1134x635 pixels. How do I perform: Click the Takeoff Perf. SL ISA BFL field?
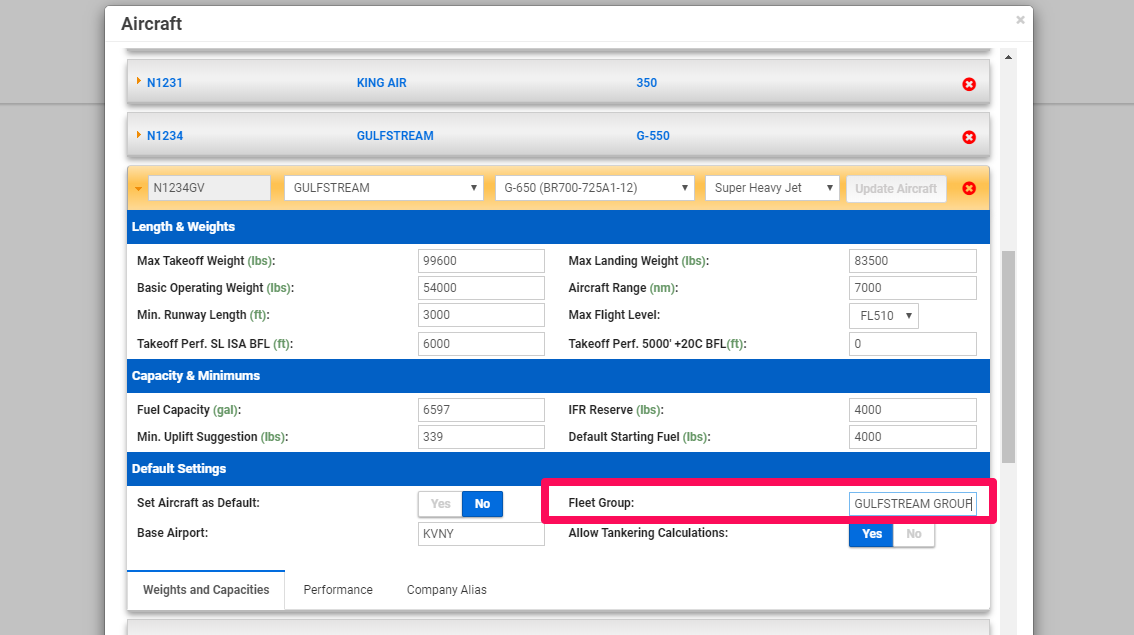481,344
